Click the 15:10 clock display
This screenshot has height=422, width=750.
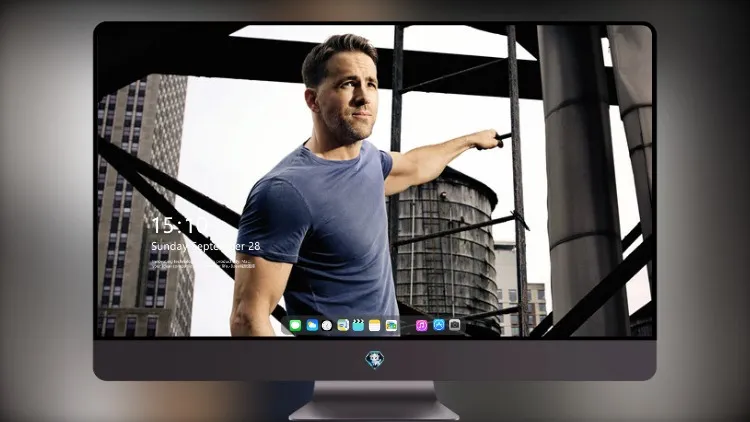(x=179, y=225)
